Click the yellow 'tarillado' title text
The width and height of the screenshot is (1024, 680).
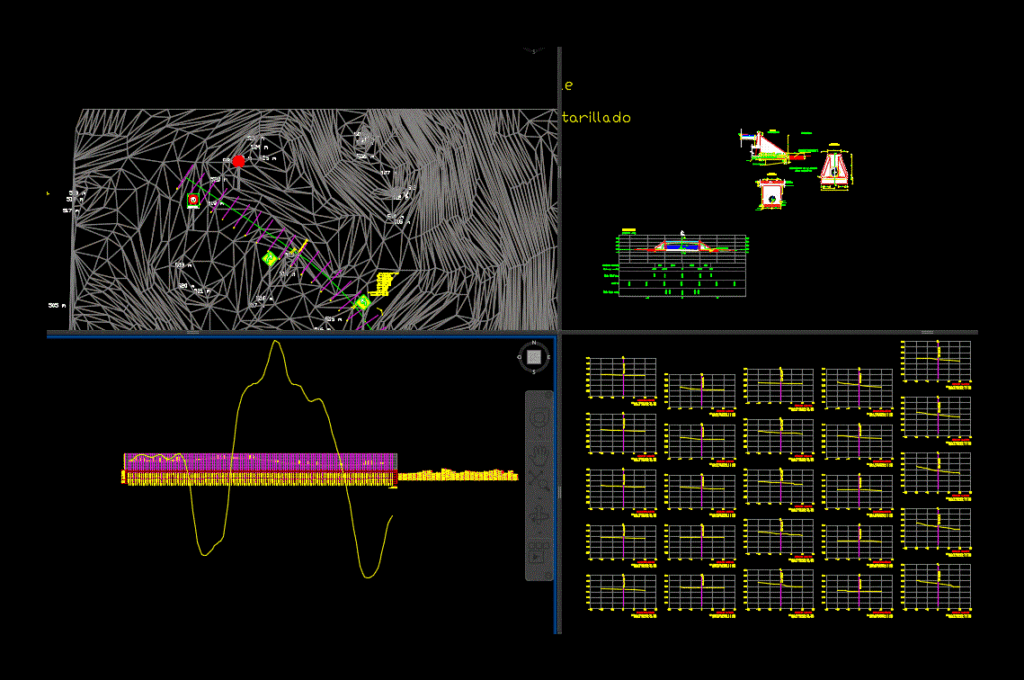coord(596,118)
